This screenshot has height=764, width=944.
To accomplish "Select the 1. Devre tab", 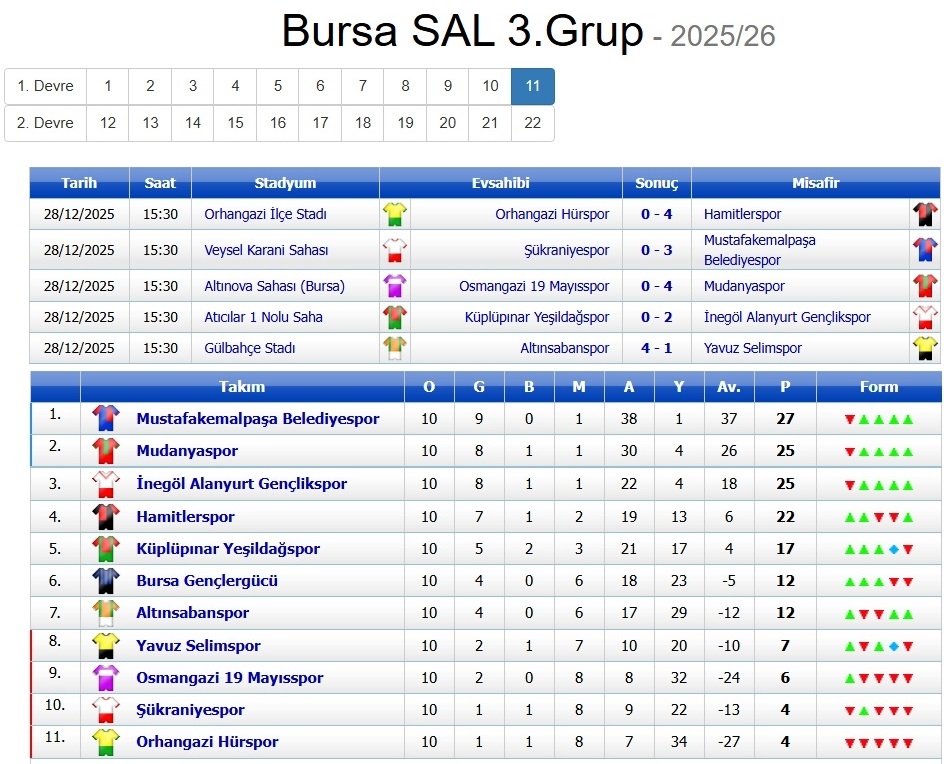I will [46, 86].
